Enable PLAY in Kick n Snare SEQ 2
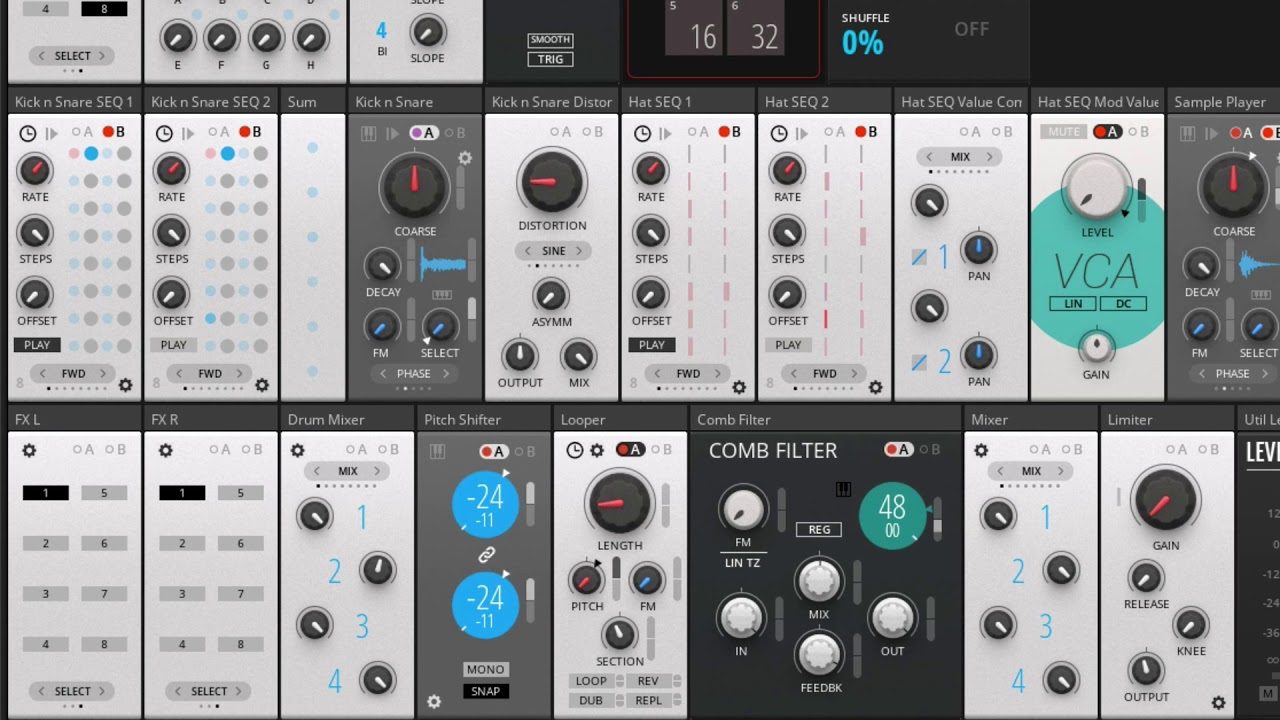1280x720 pixels. tap(174, 345)
